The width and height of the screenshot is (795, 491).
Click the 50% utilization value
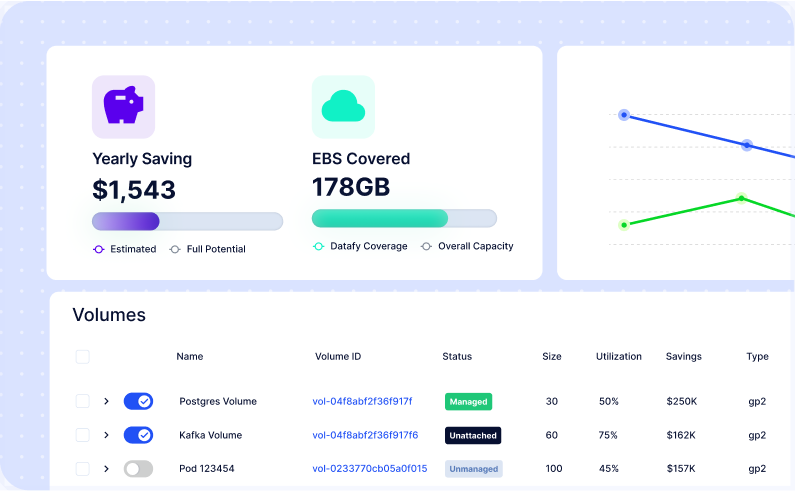point(609,401)
